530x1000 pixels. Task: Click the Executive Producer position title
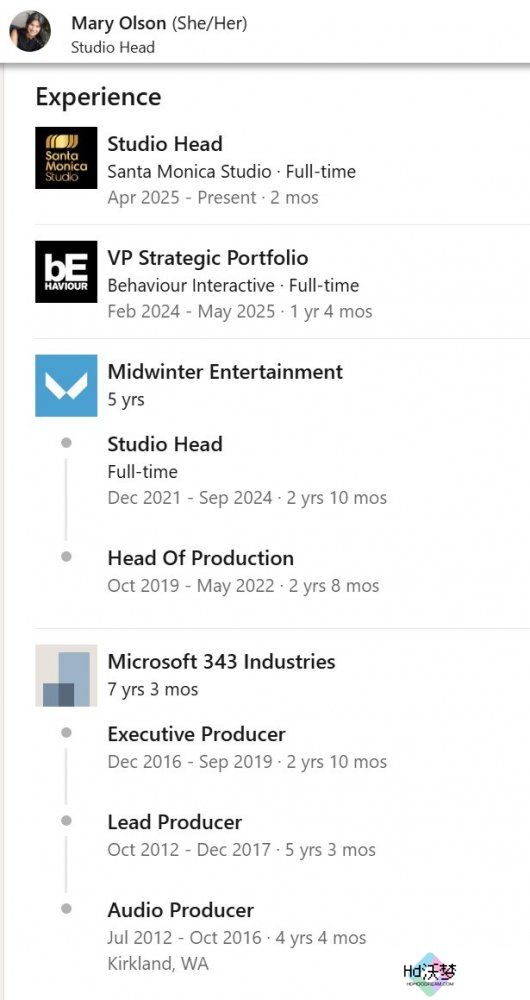196,734
